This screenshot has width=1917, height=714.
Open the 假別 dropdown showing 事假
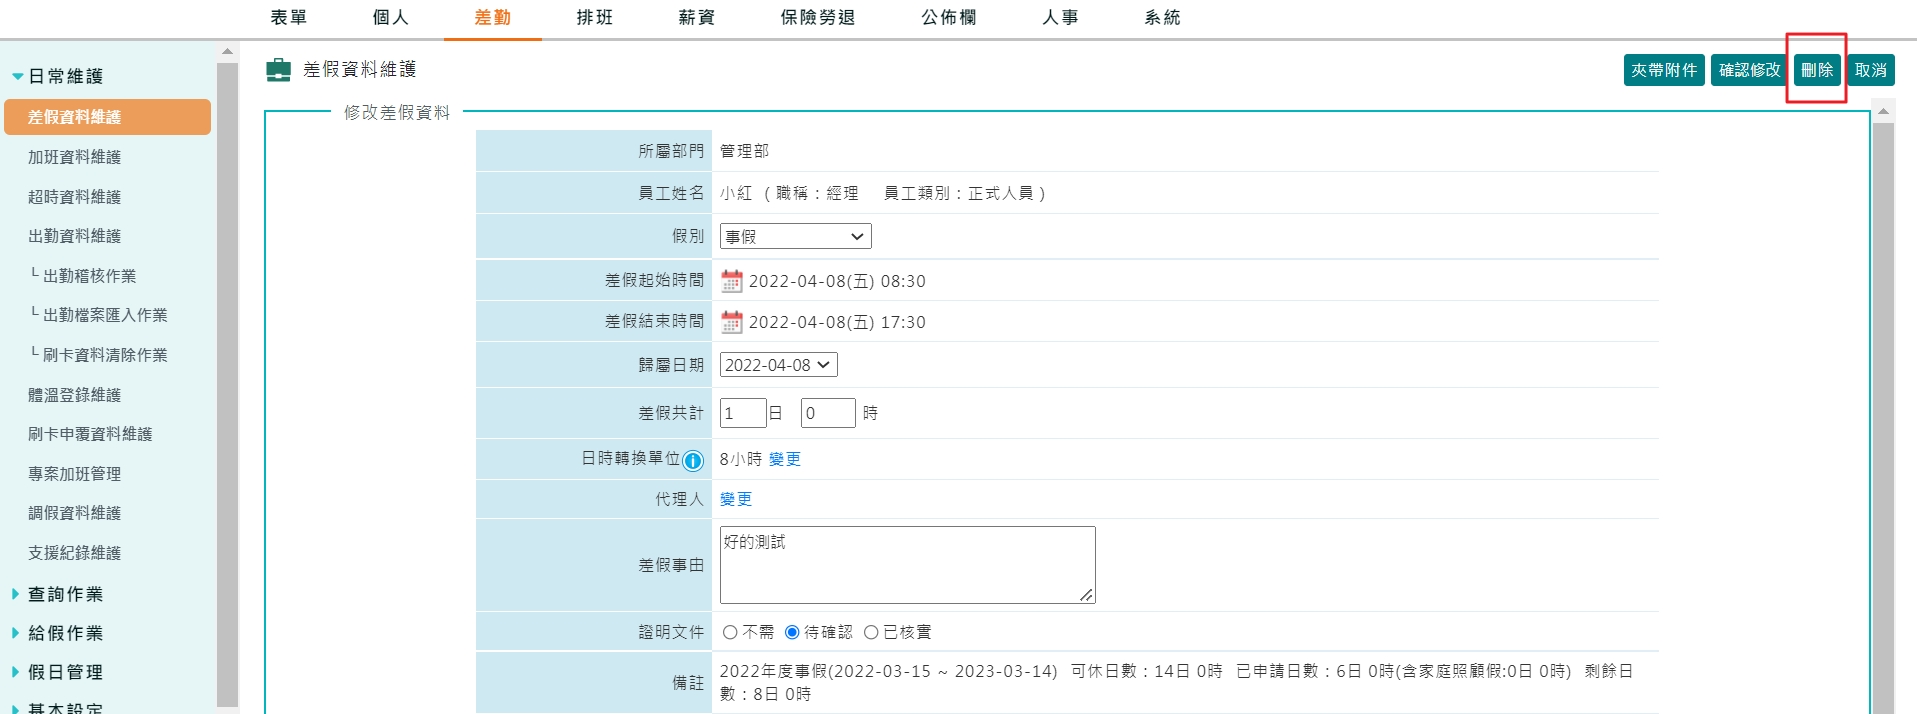795,237
